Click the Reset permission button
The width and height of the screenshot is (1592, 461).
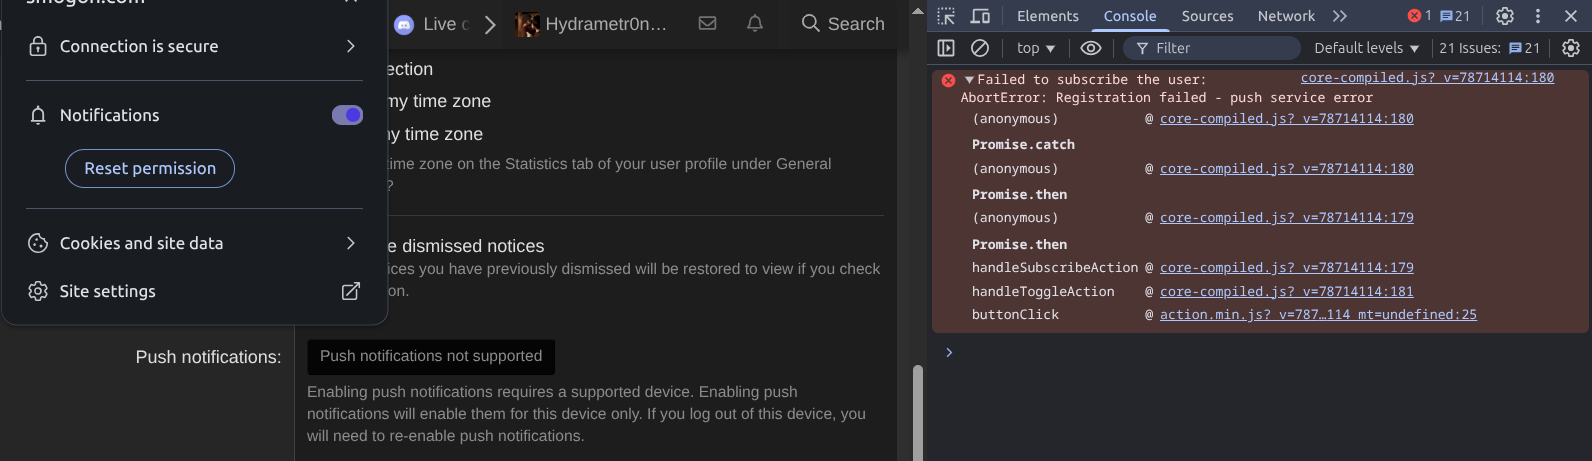pyautogui.click(x=150, y=168)
